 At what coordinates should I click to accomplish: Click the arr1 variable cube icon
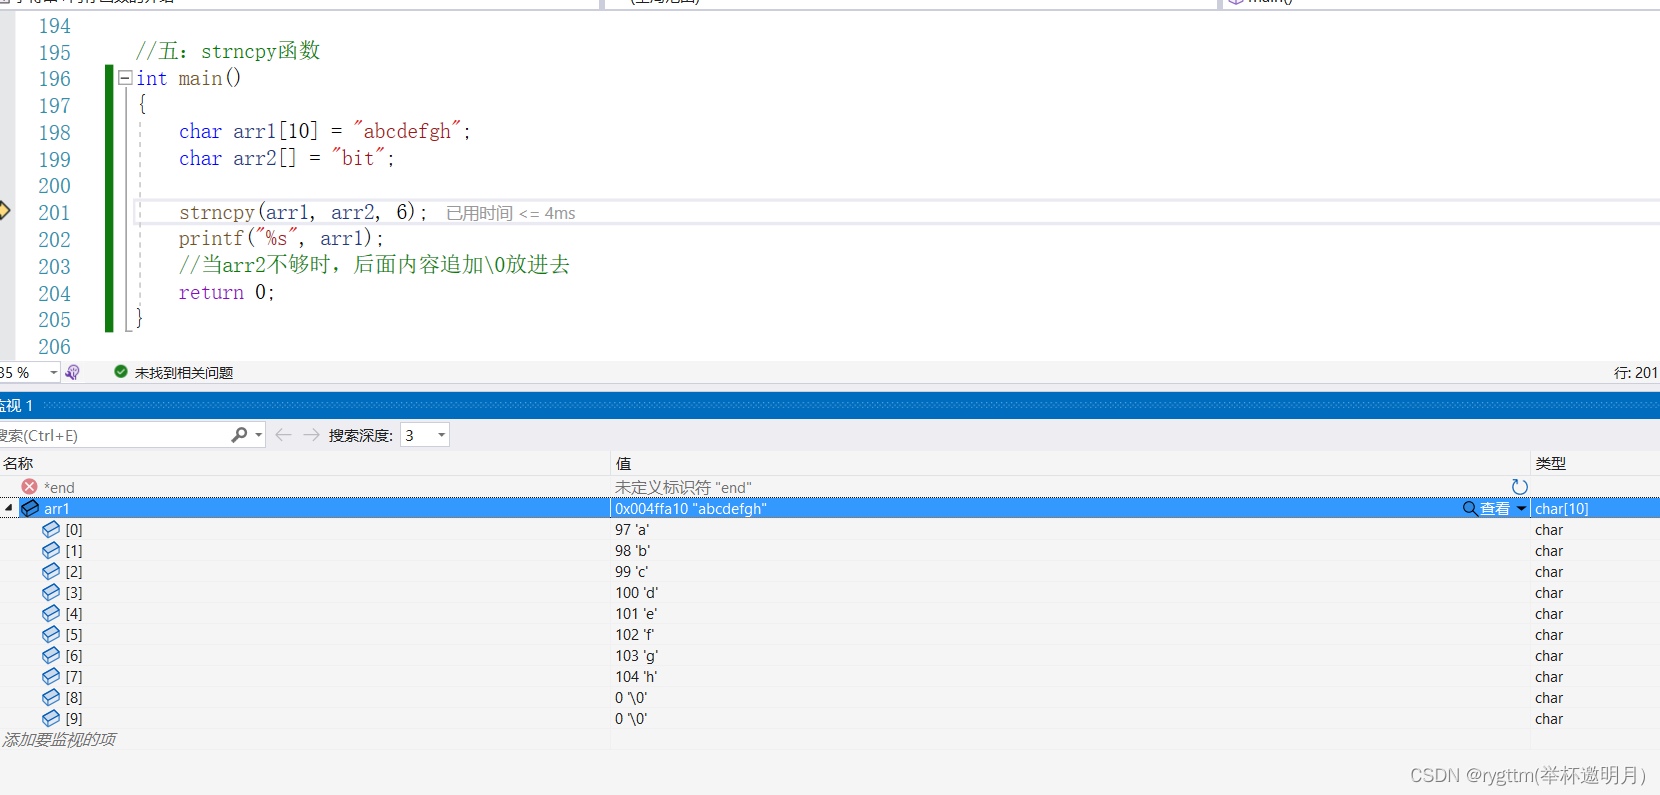coord(30,508)
